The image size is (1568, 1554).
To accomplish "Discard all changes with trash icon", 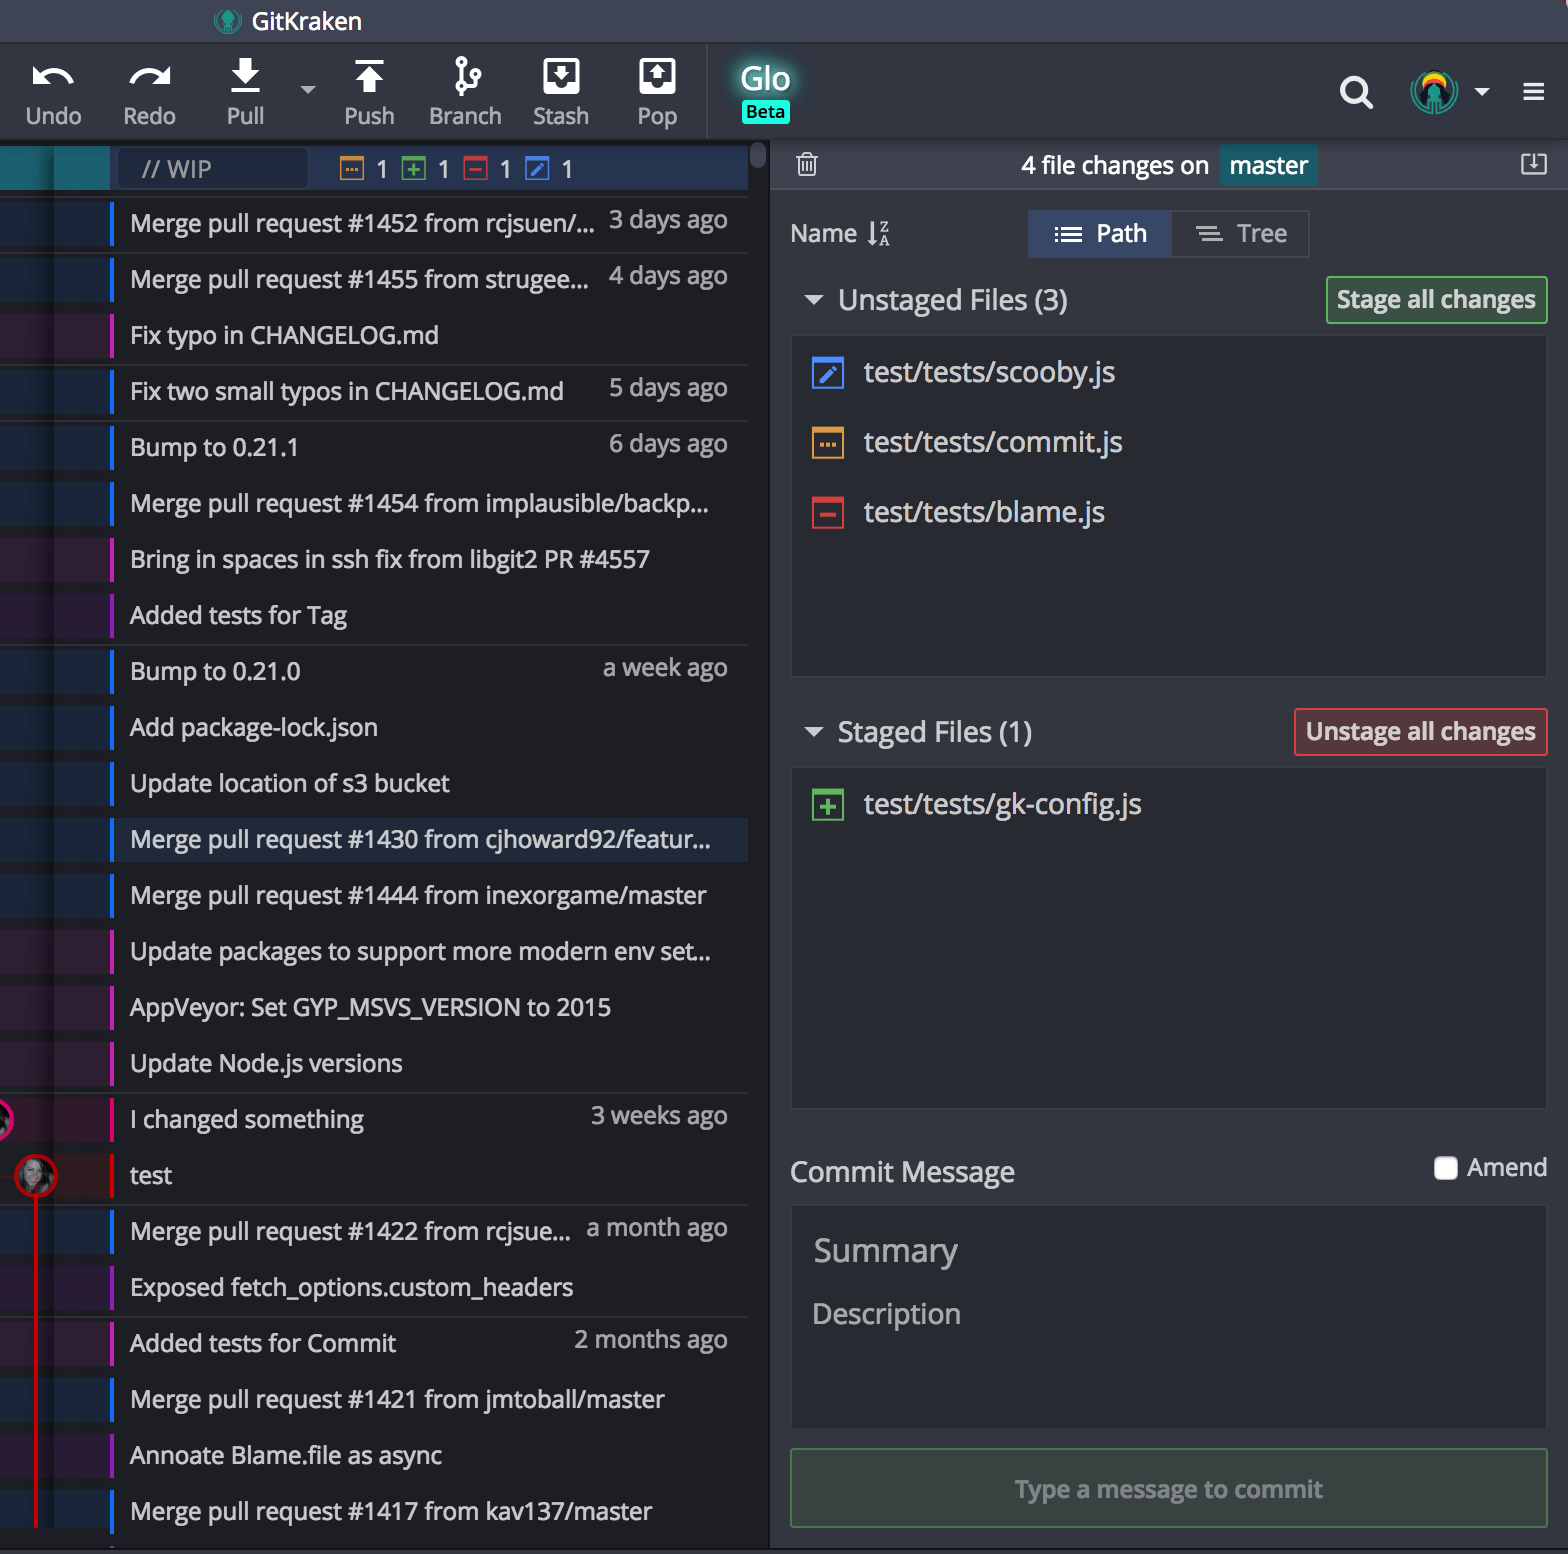I will click(x=807, y=165).
